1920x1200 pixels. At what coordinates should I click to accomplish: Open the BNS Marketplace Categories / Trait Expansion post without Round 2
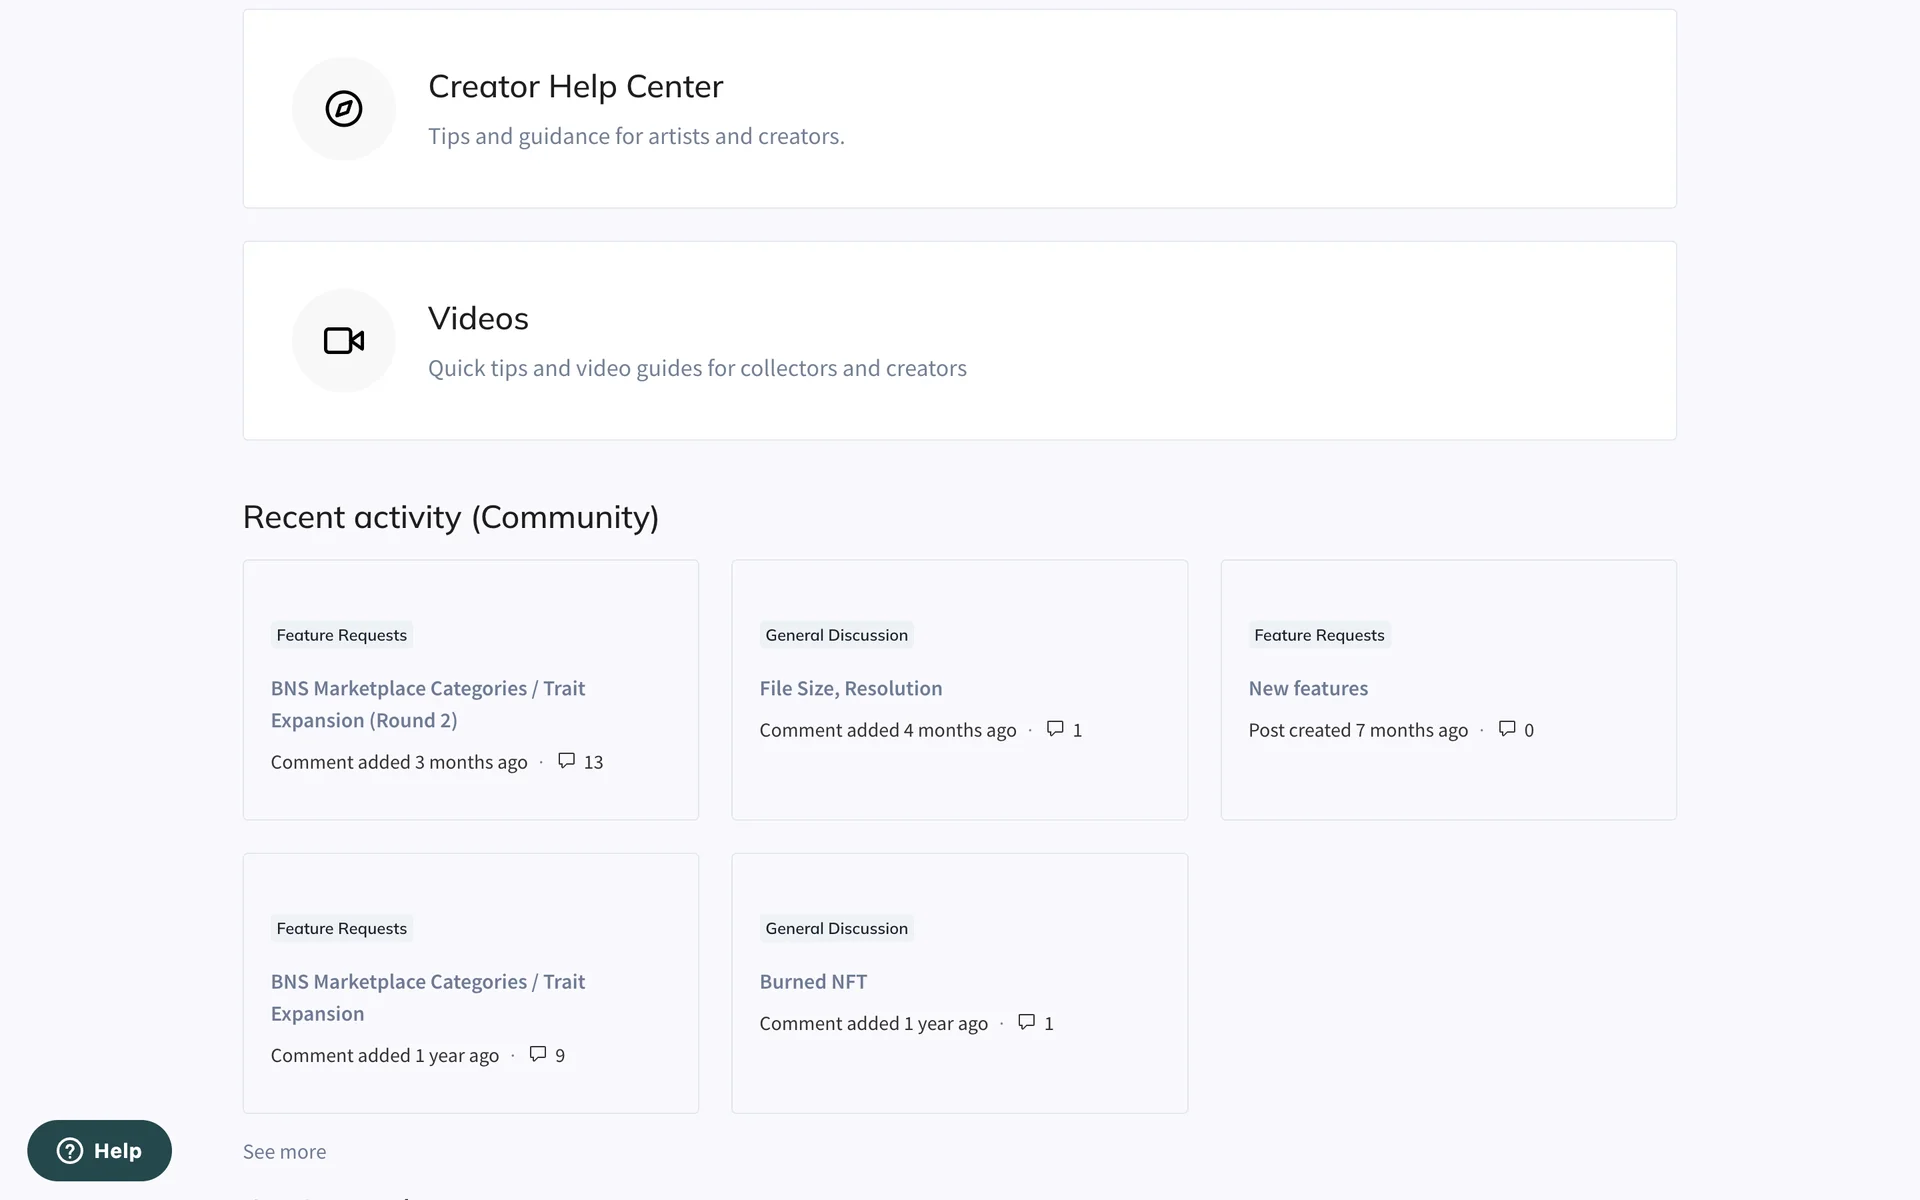427,997
